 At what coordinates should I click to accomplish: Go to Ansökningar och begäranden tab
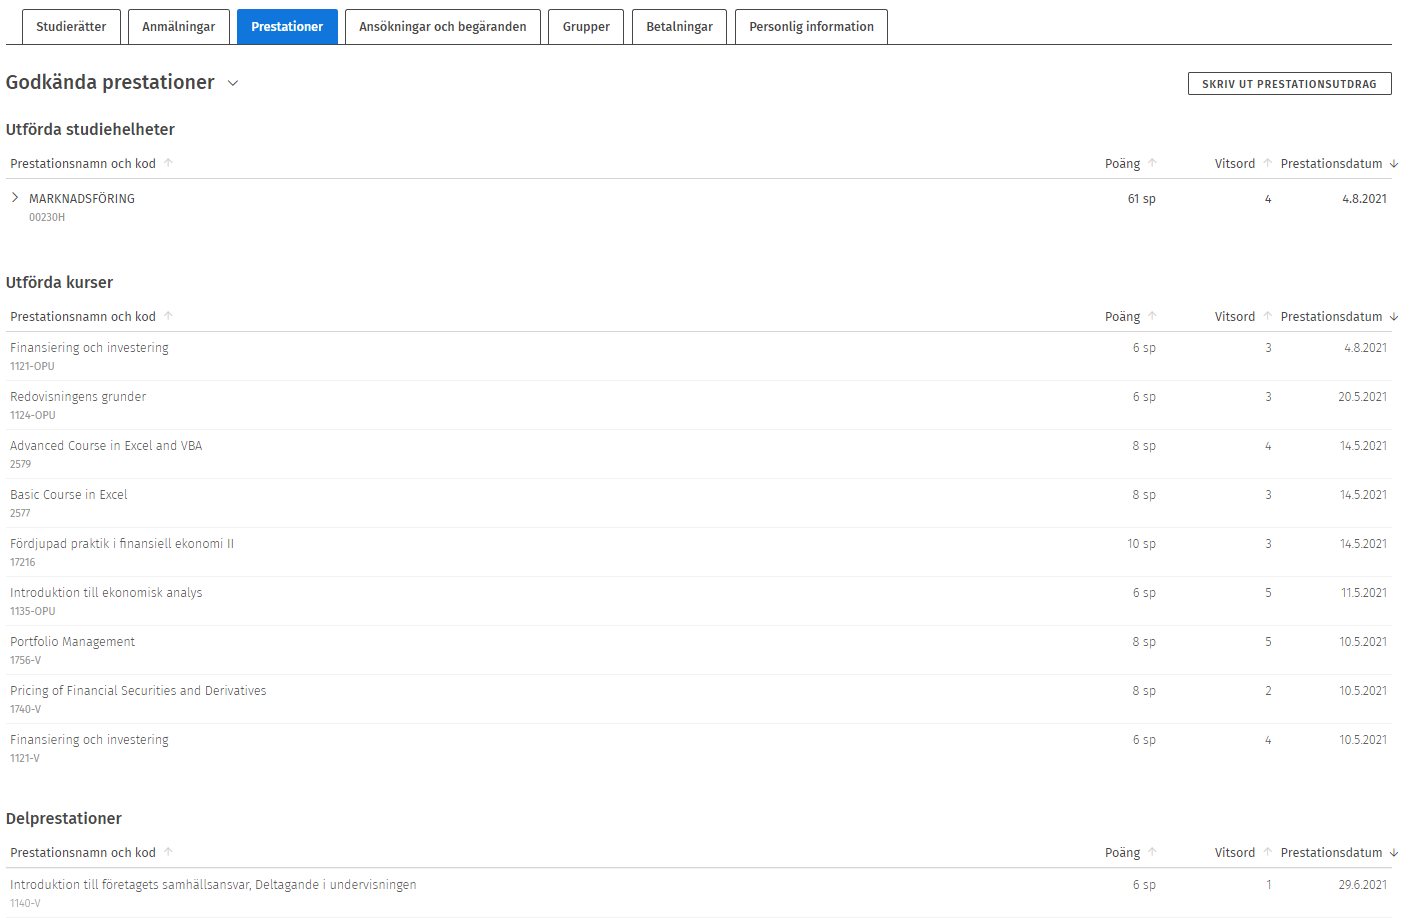[x=442, y=27]
